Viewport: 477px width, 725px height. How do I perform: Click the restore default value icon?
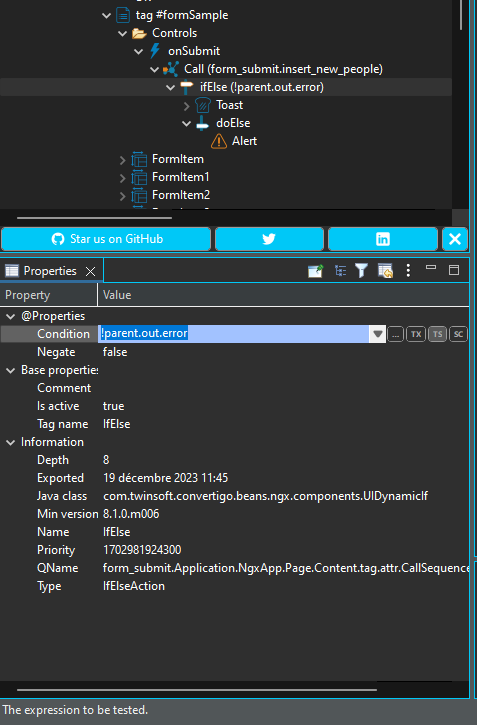click(x=385, y=270)
